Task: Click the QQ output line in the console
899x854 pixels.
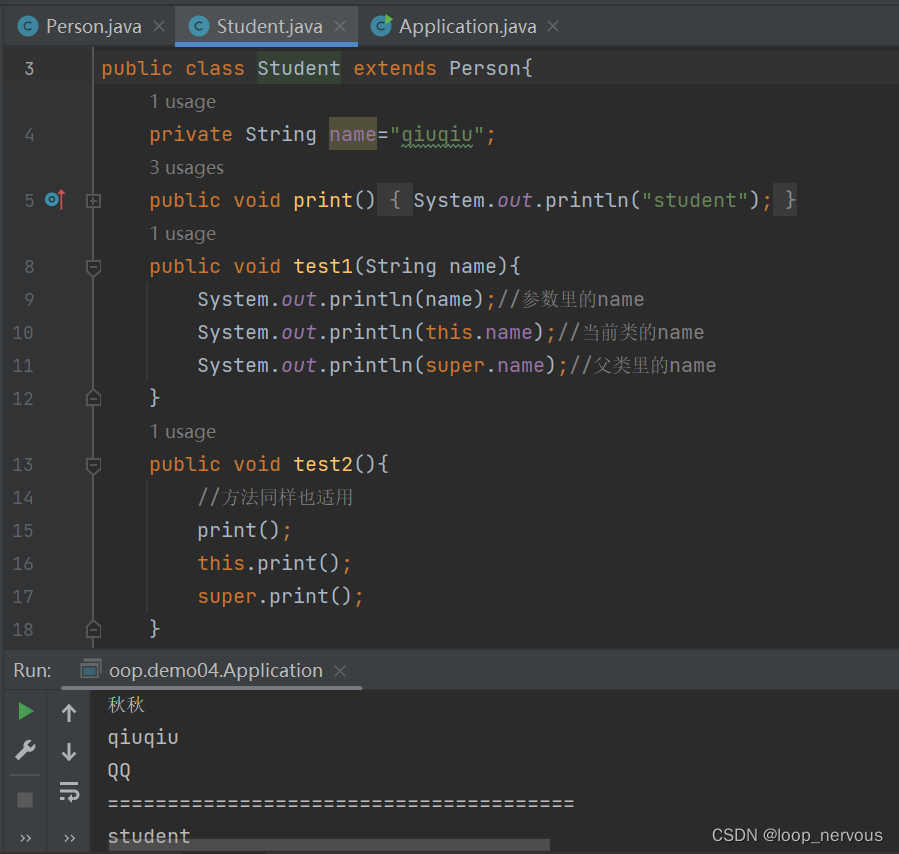Action: (x=119, y=771)
